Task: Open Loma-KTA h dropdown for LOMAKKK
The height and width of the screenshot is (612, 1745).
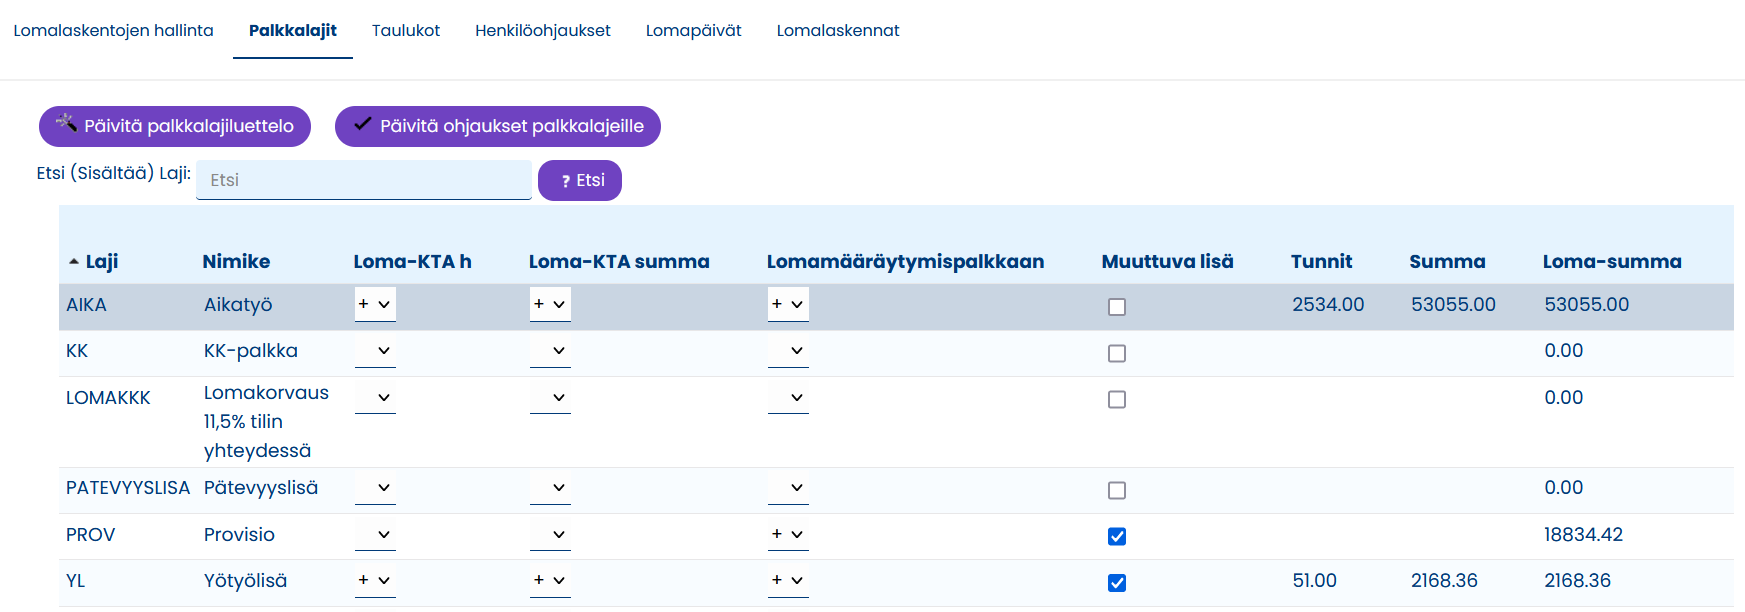Action: tap(375, 397)
